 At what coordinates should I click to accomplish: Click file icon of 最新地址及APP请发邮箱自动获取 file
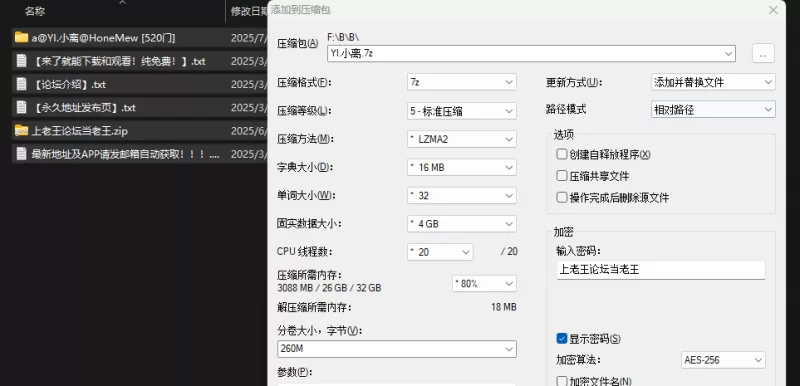21,153
